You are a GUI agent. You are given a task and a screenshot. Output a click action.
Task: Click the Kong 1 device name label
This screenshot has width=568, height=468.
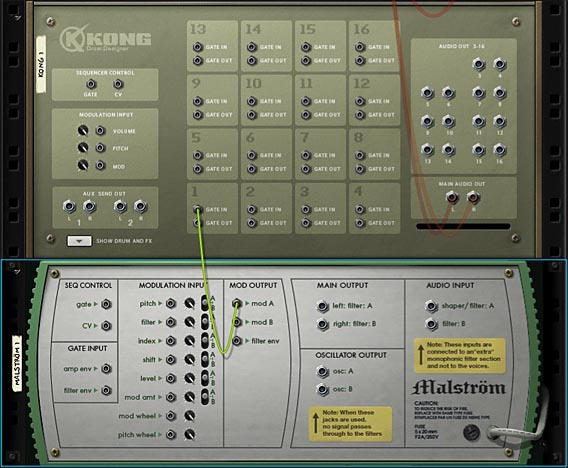point(41,64)
